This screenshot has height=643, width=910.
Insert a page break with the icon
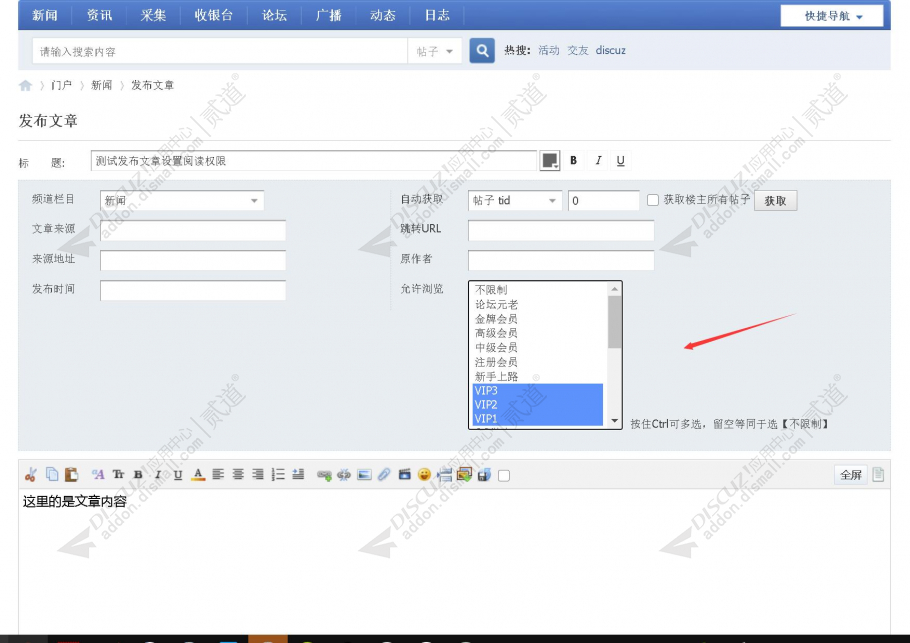click(445, 475)
